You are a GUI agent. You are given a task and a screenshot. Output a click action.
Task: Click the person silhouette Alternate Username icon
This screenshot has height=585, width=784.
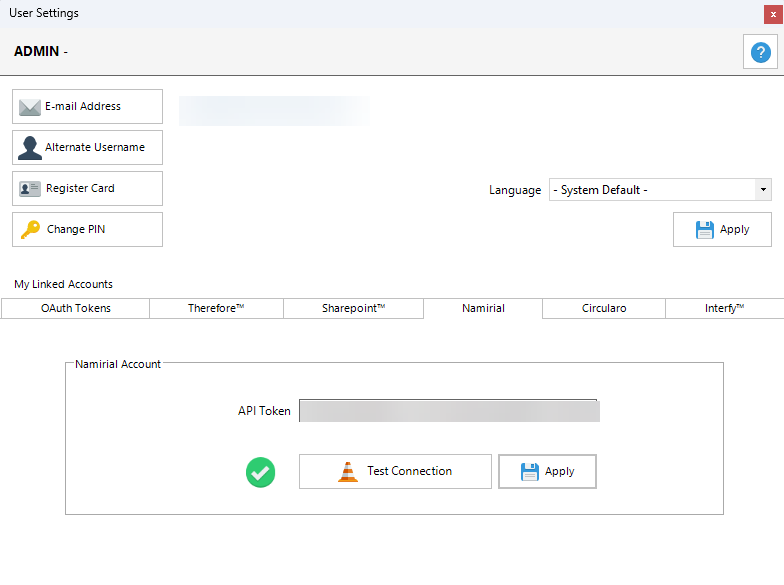30,148
